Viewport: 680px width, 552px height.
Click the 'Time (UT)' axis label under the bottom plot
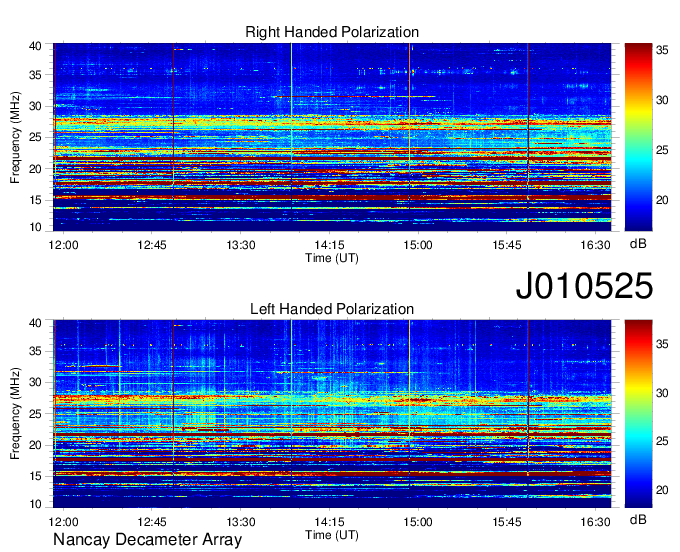pos(332,535)
